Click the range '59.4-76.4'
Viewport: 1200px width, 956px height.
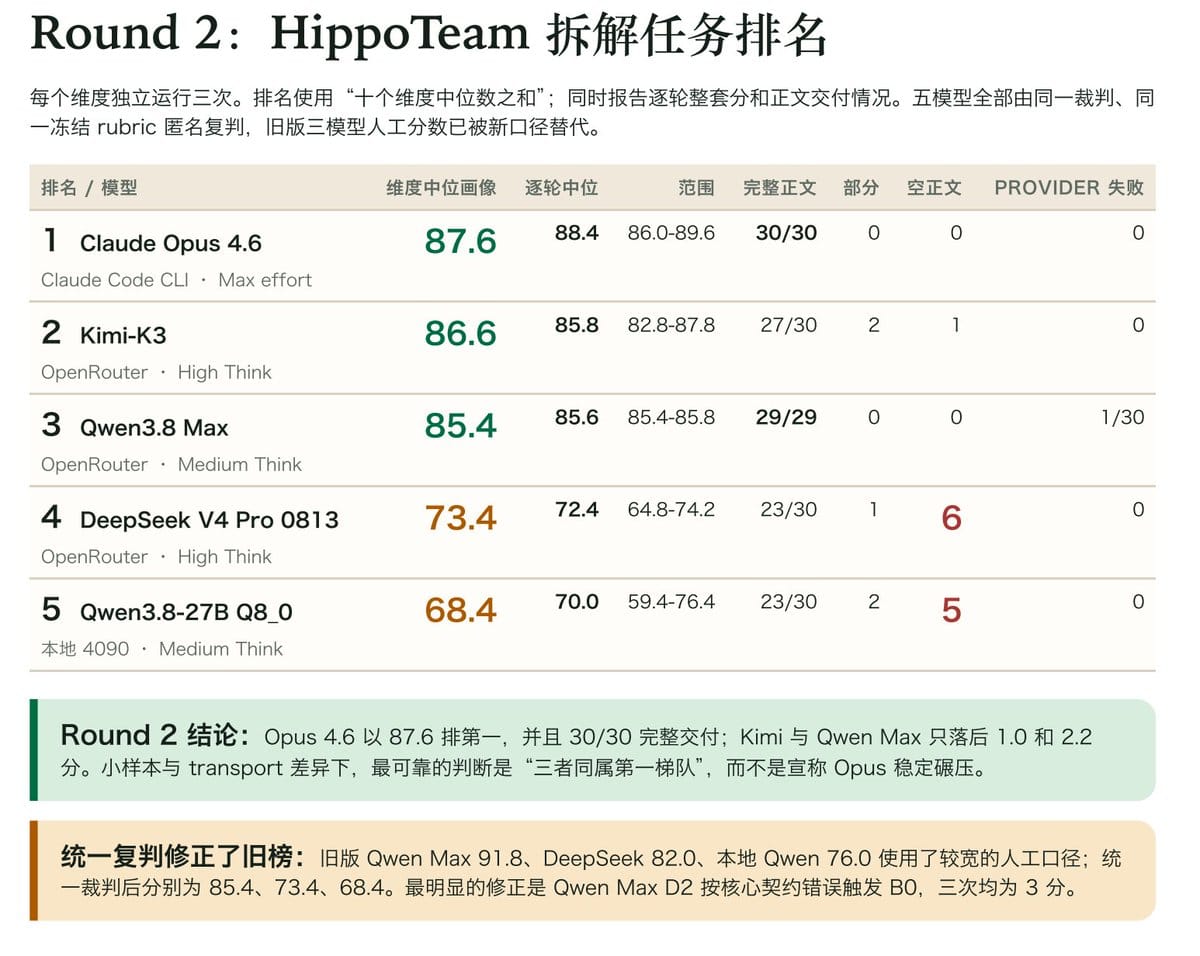click(671, 601)
